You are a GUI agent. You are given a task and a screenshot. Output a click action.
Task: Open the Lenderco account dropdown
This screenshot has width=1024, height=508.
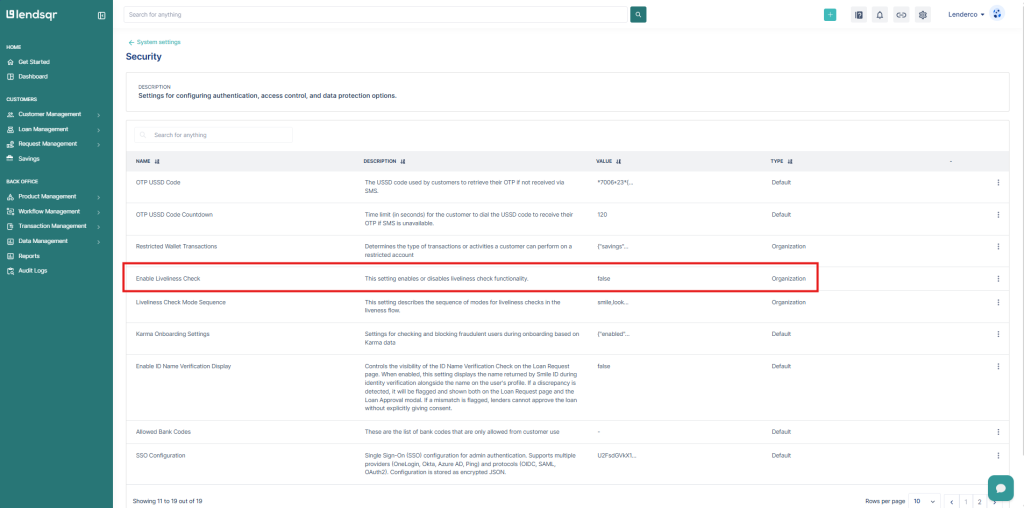click(x=966, y=15)
